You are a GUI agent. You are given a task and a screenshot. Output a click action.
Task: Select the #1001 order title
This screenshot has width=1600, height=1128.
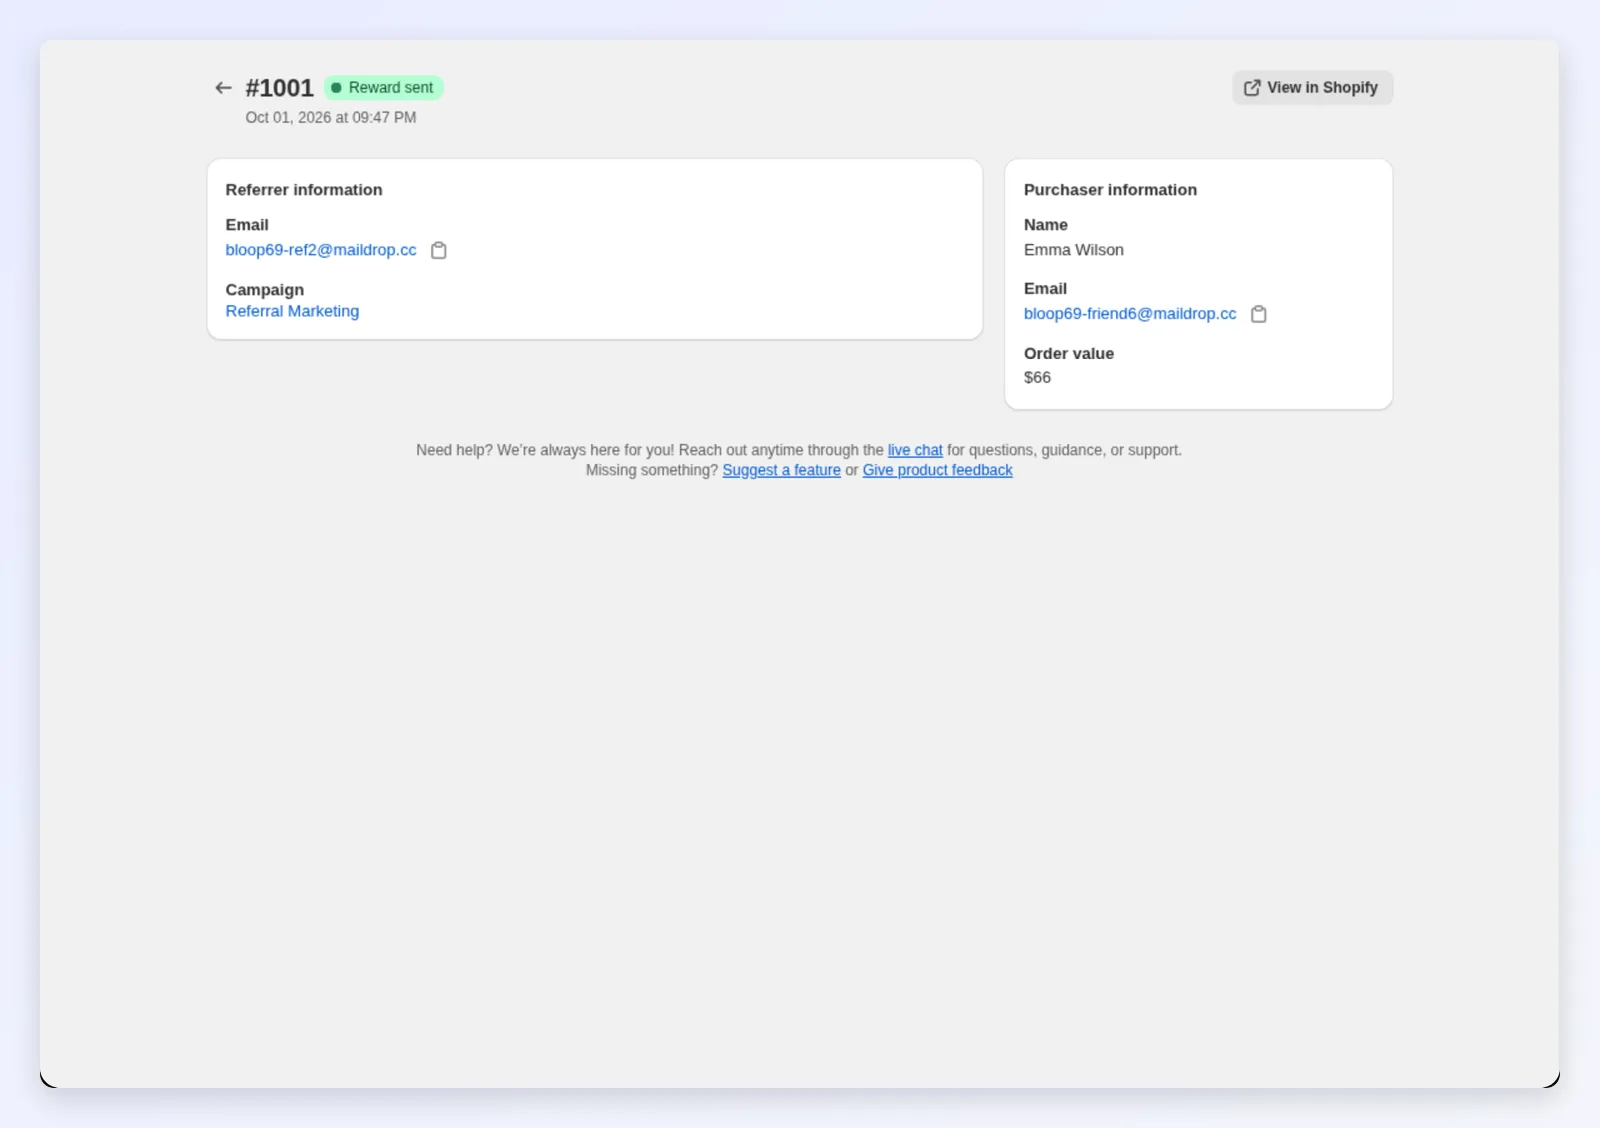pos(279,88)
